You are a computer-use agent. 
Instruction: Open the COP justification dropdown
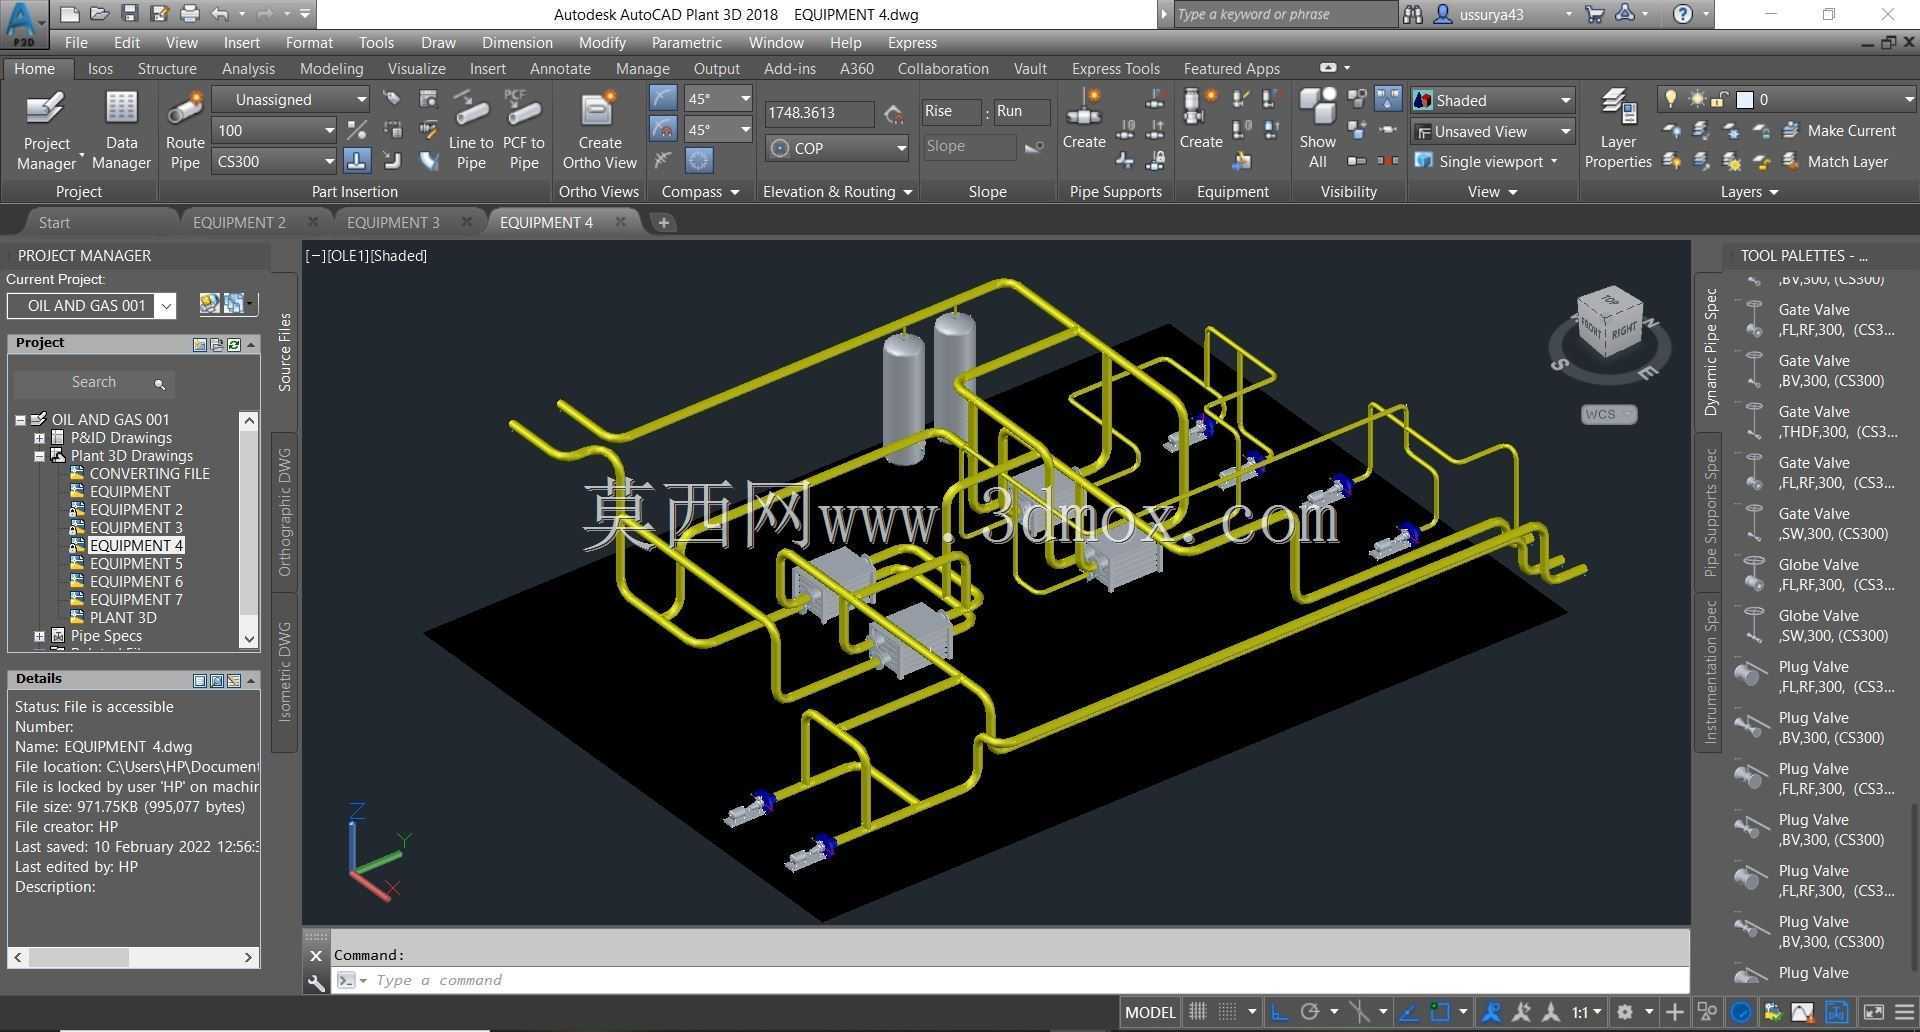click(x=837, y=148)
